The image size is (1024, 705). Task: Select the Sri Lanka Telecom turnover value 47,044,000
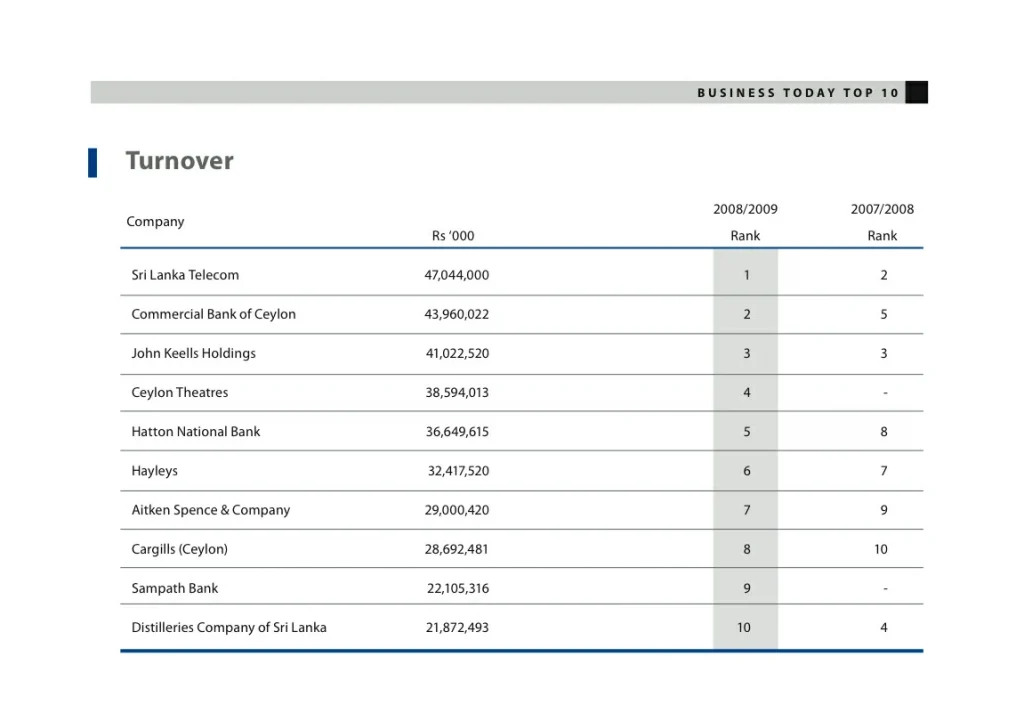tap(457, 275)
